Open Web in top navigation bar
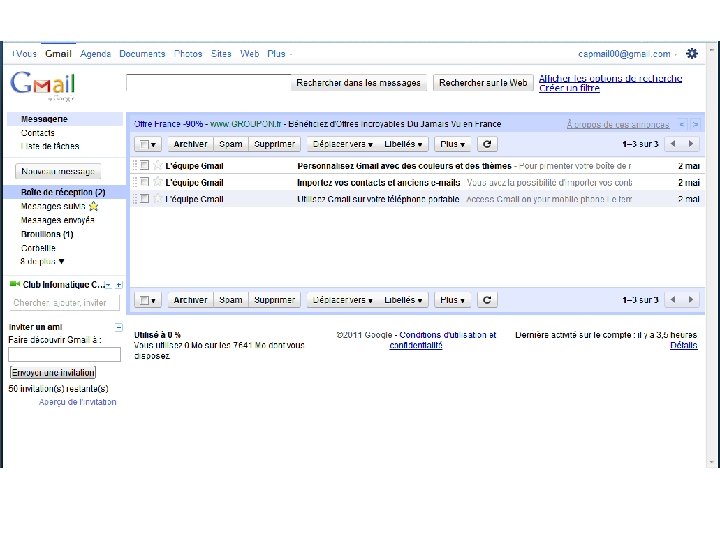Image resolution: width=720 pixels, height=540 pixels. [249, 54]
